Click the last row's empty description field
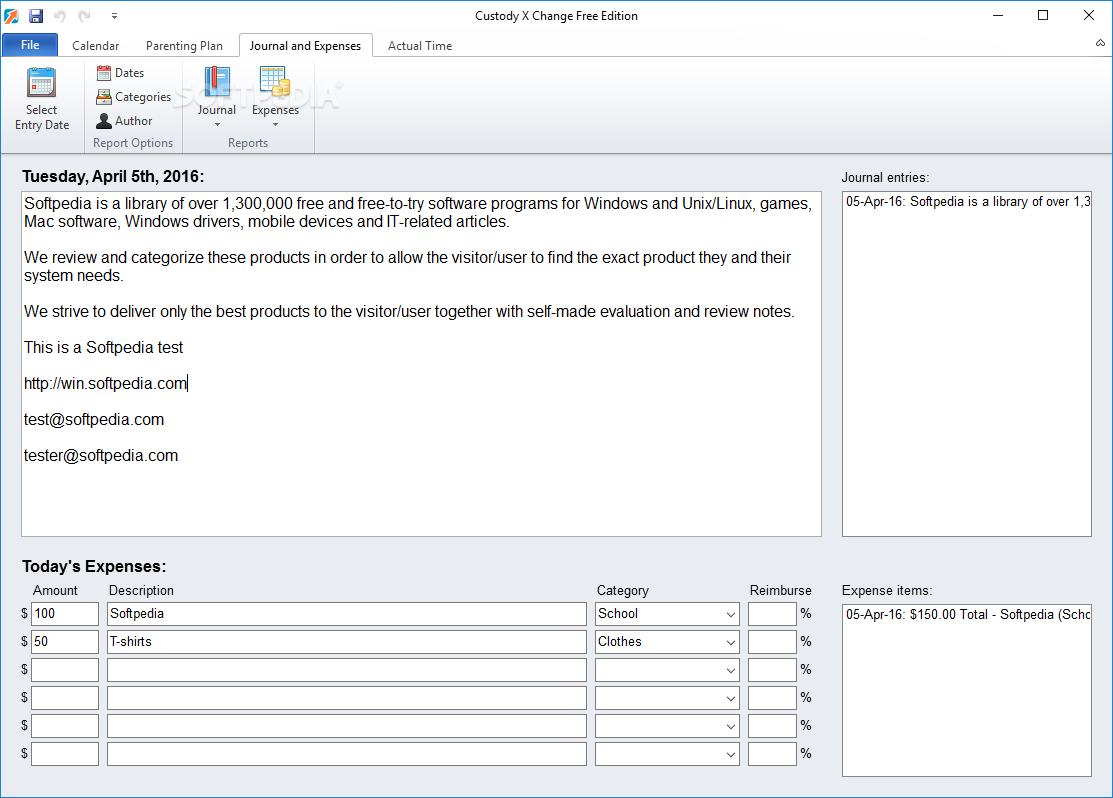 [x=346, y=754]
